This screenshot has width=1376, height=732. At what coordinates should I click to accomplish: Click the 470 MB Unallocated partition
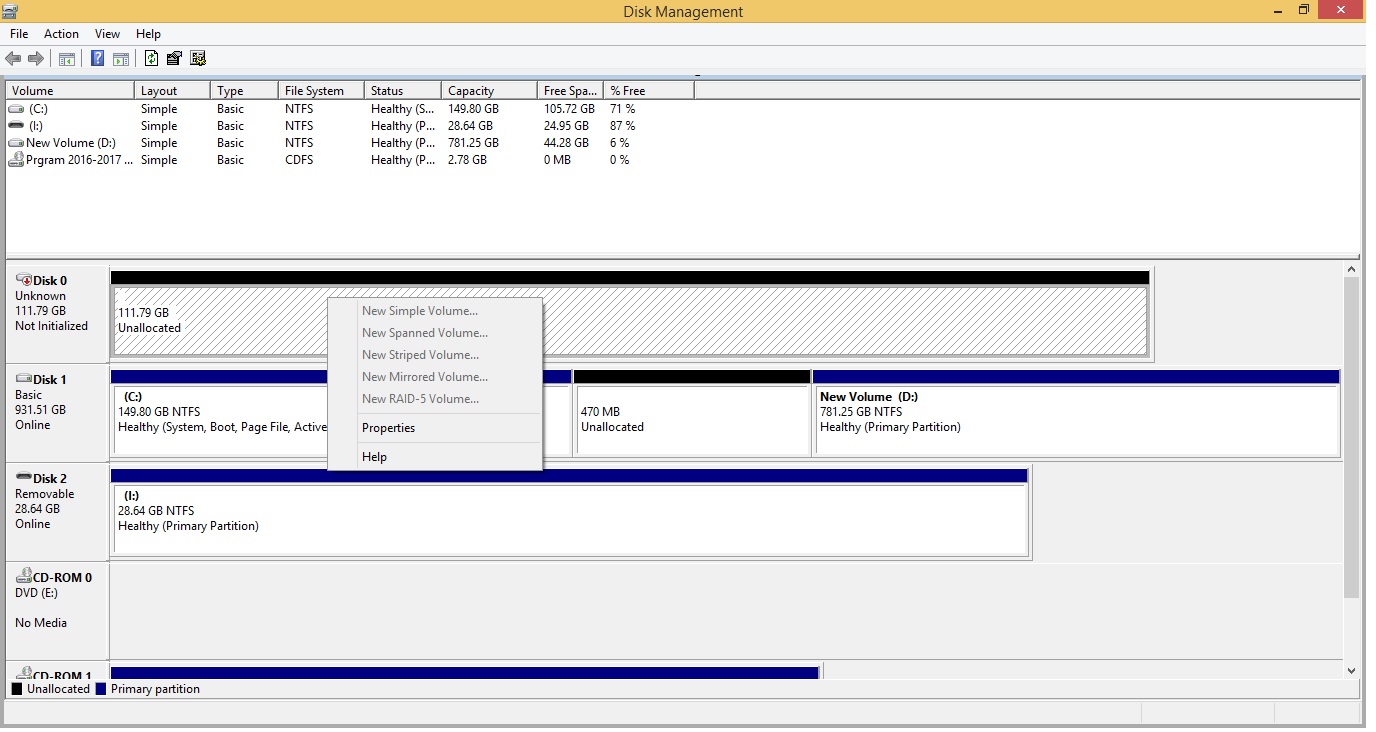pyautogui.click(x=691, y=420)
